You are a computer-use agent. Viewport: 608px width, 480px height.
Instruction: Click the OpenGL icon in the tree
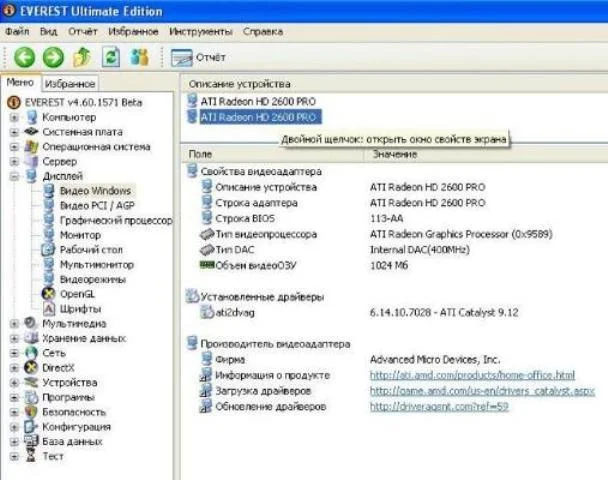click(48, 294)
